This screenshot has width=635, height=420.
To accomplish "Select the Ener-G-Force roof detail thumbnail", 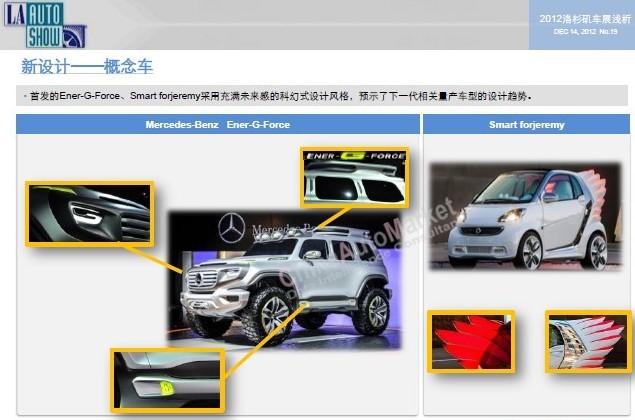I will (355, 177).
